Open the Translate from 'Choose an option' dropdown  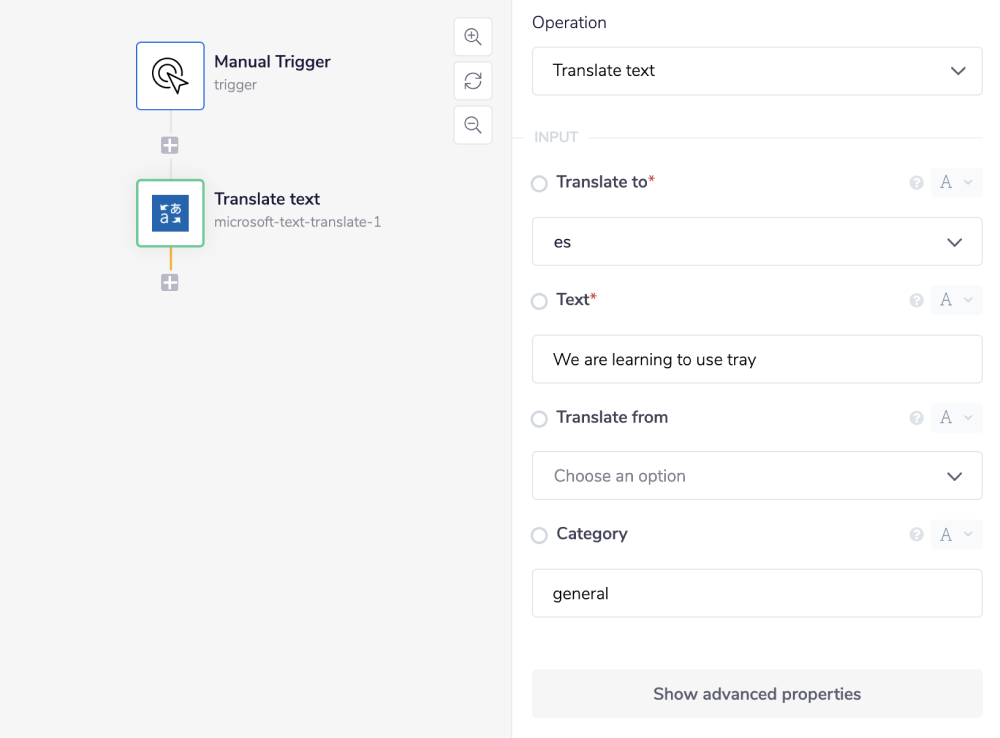(x=757, y=476)
